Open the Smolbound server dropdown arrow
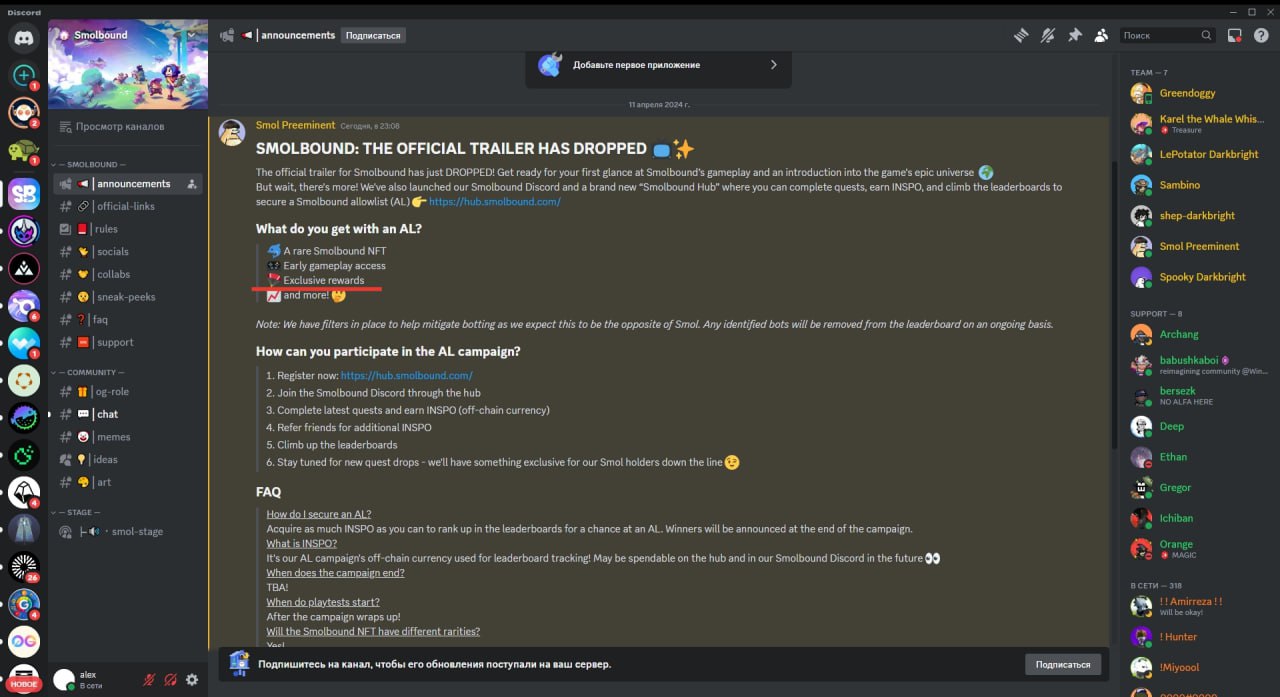The width and height of the screenshot is (1280, 697). [192, 35]
